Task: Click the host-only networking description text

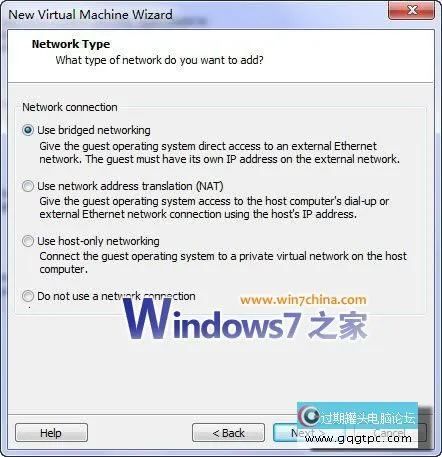Action: coord(223,263)
